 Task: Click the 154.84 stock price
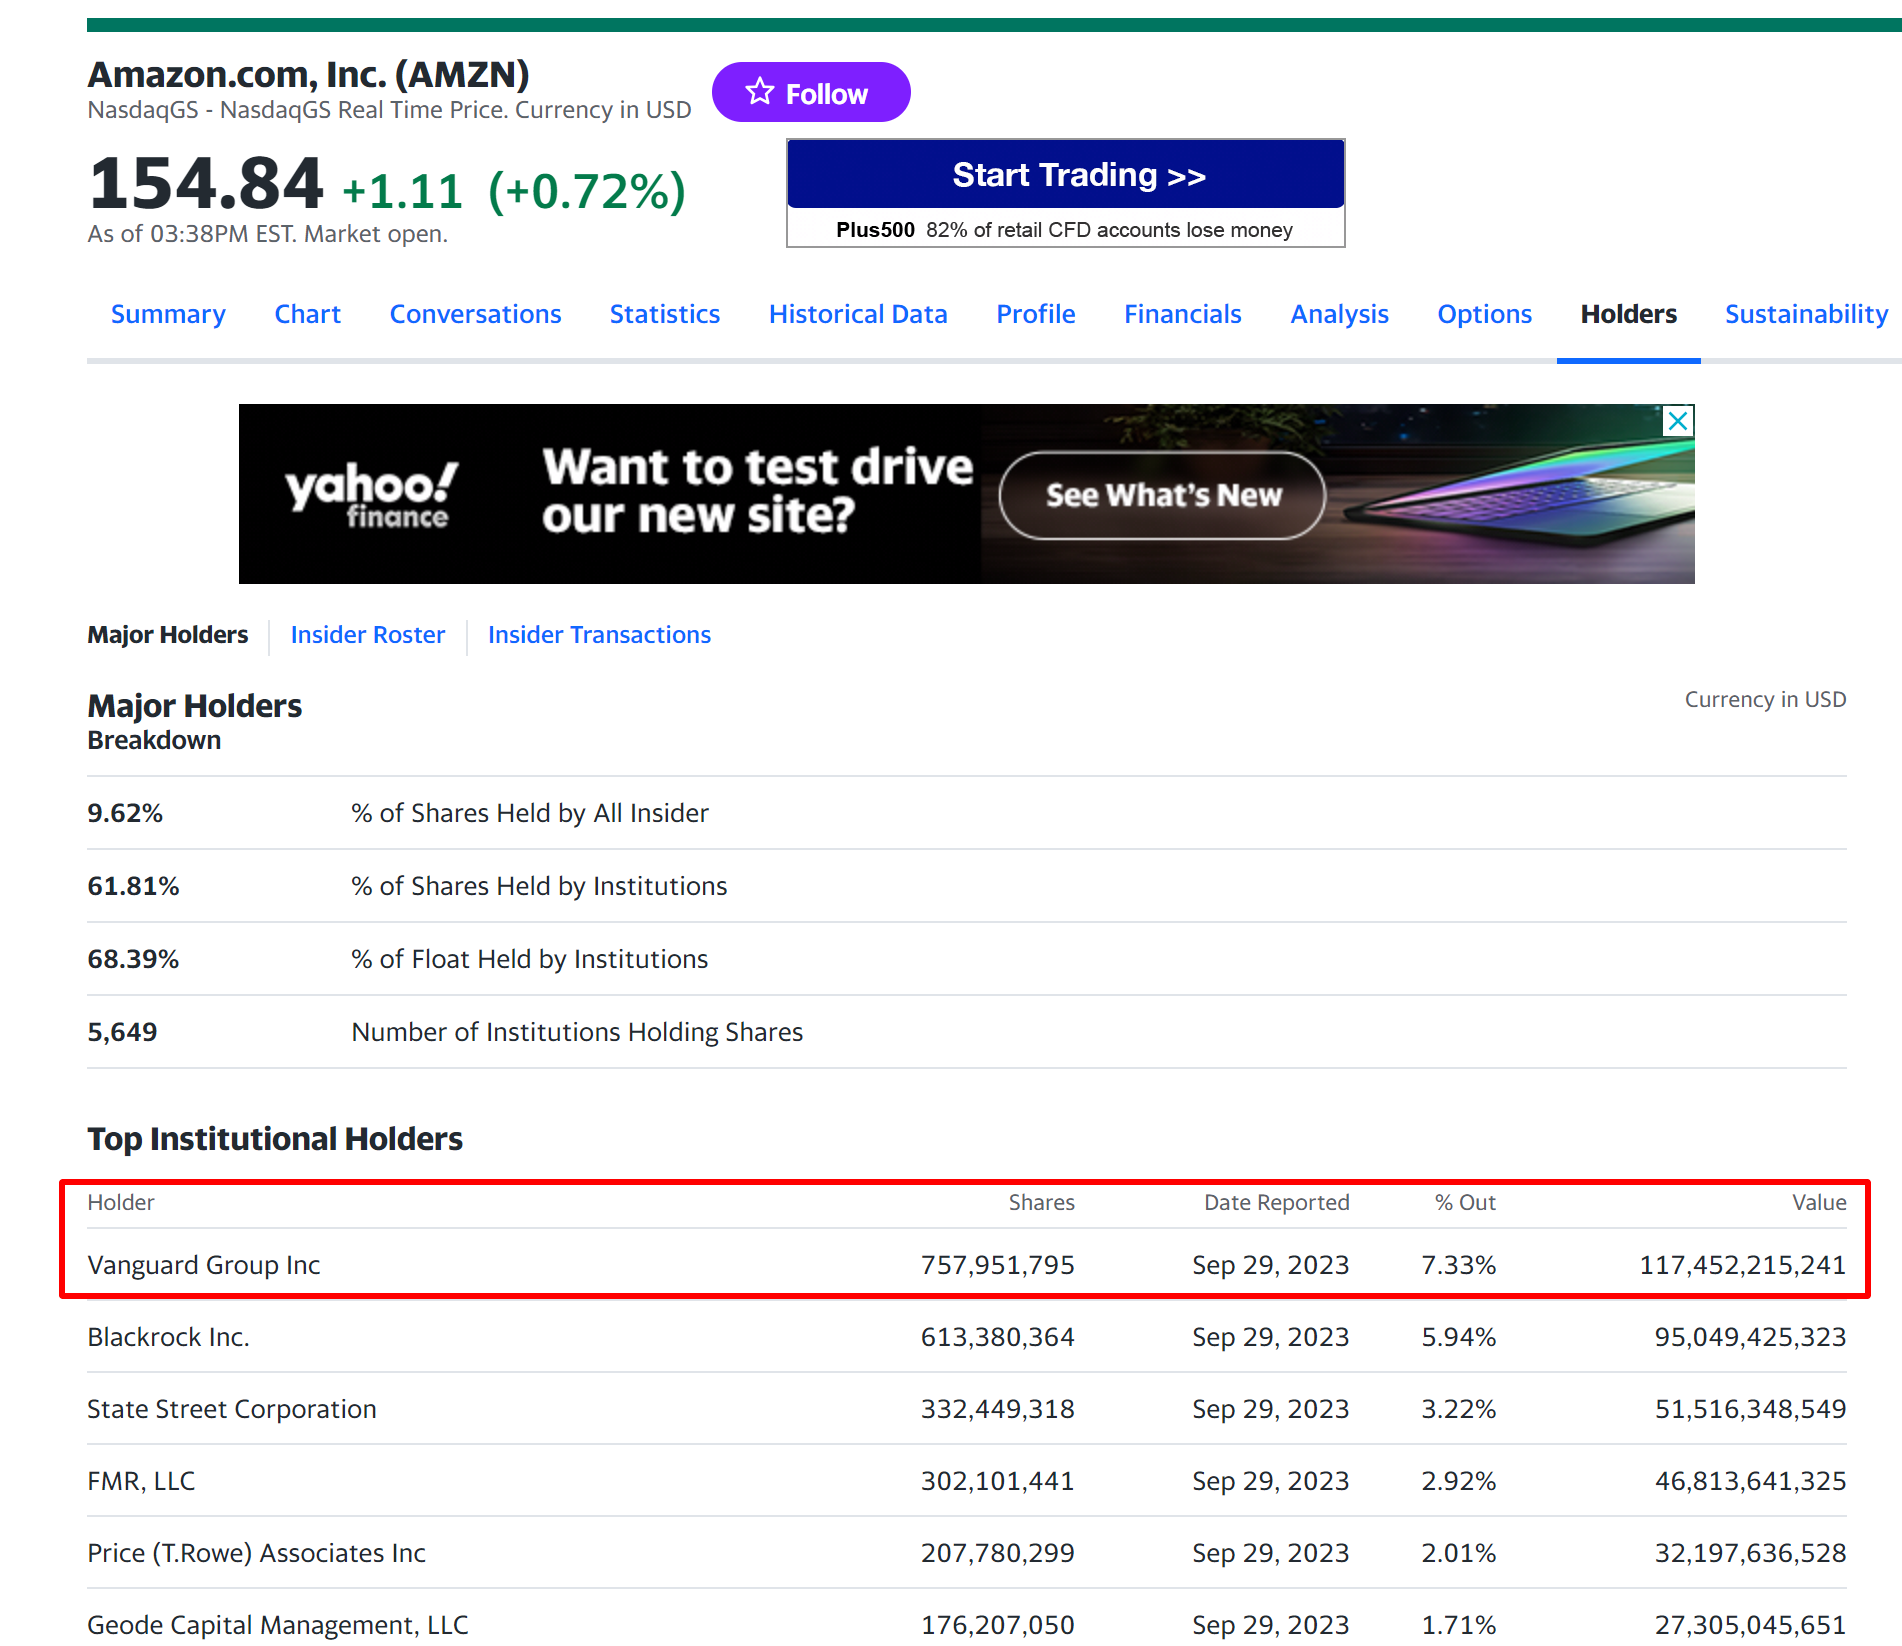pyautogui.click(x=206, y=184)
